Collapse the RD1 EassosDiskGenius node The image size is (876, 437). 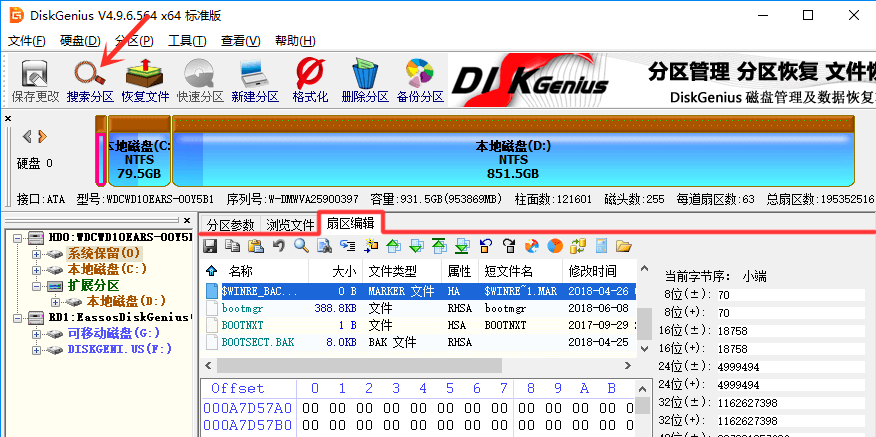click(17, 318)
